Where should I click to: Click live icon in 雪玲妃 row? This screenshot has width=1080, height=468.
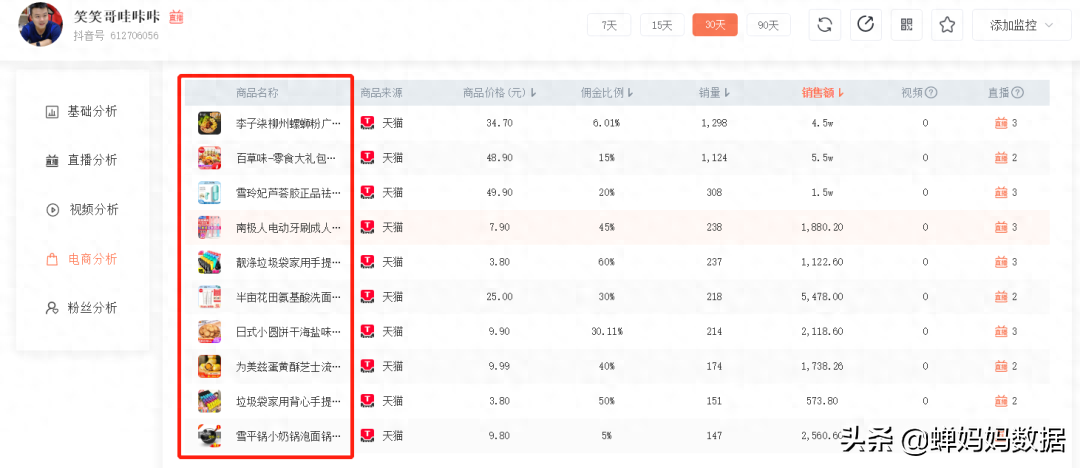click(1001, 192)
